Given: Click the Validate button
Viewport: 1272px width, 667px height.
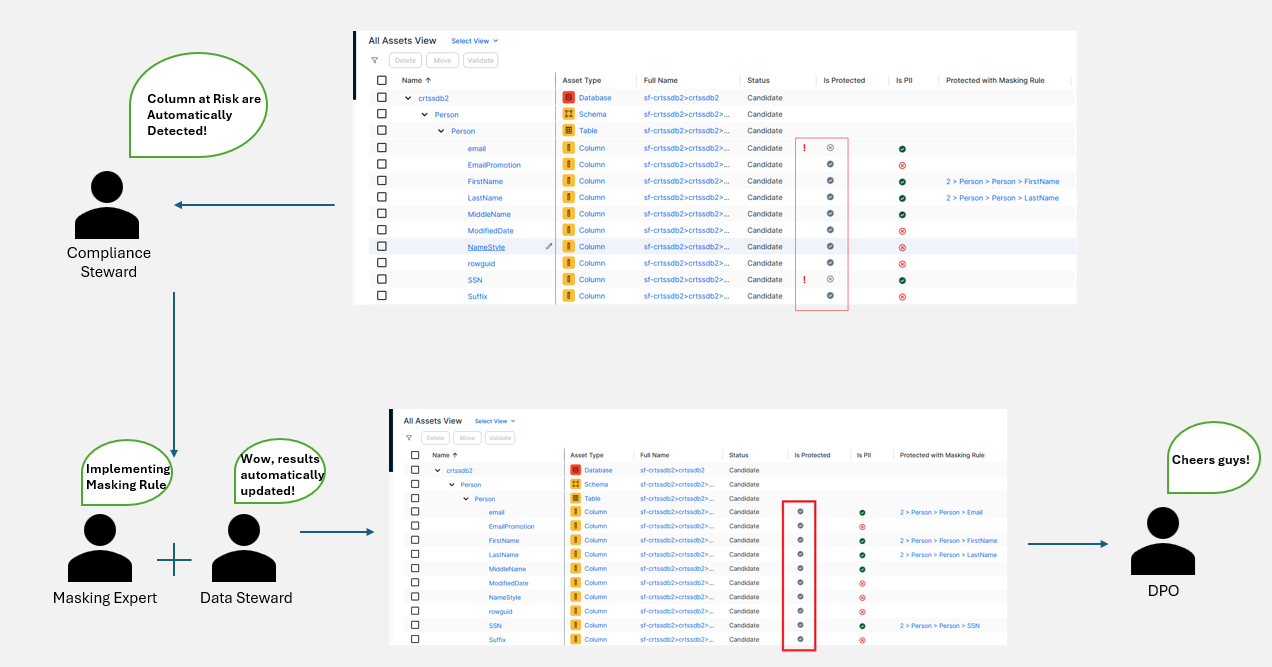Looking at the screenshot, I should [x=480, y=60].
